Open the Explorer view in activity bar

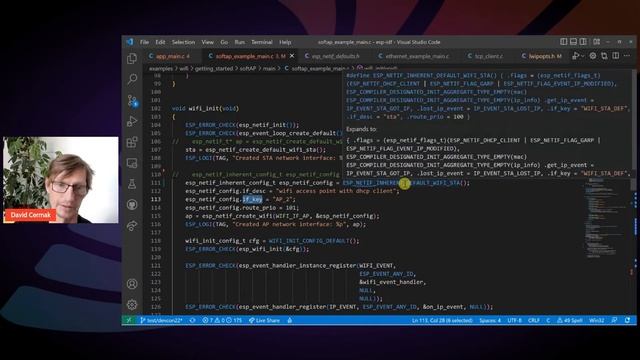coord(132,58)
